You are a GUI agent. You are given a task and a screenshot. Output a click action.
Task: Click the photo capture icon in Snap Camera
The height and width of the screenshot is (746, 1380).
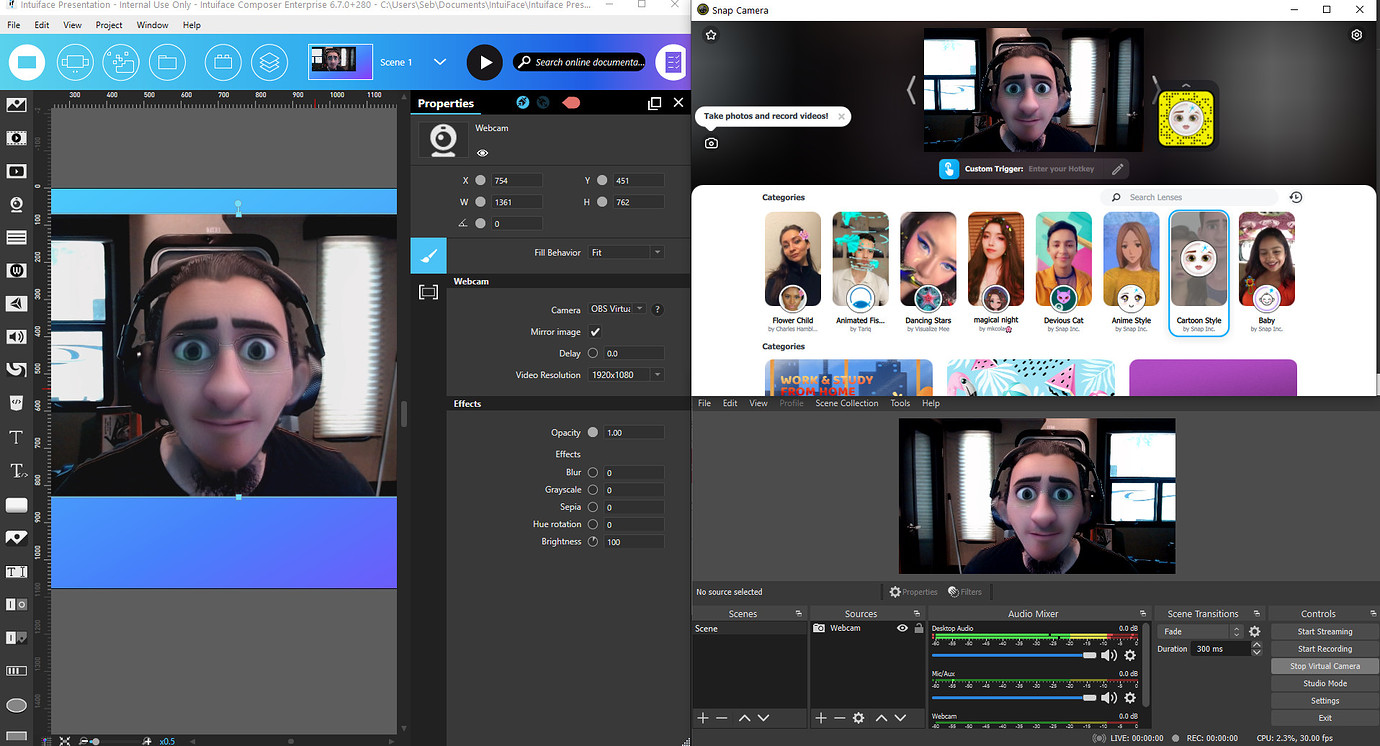coord(711,143)
